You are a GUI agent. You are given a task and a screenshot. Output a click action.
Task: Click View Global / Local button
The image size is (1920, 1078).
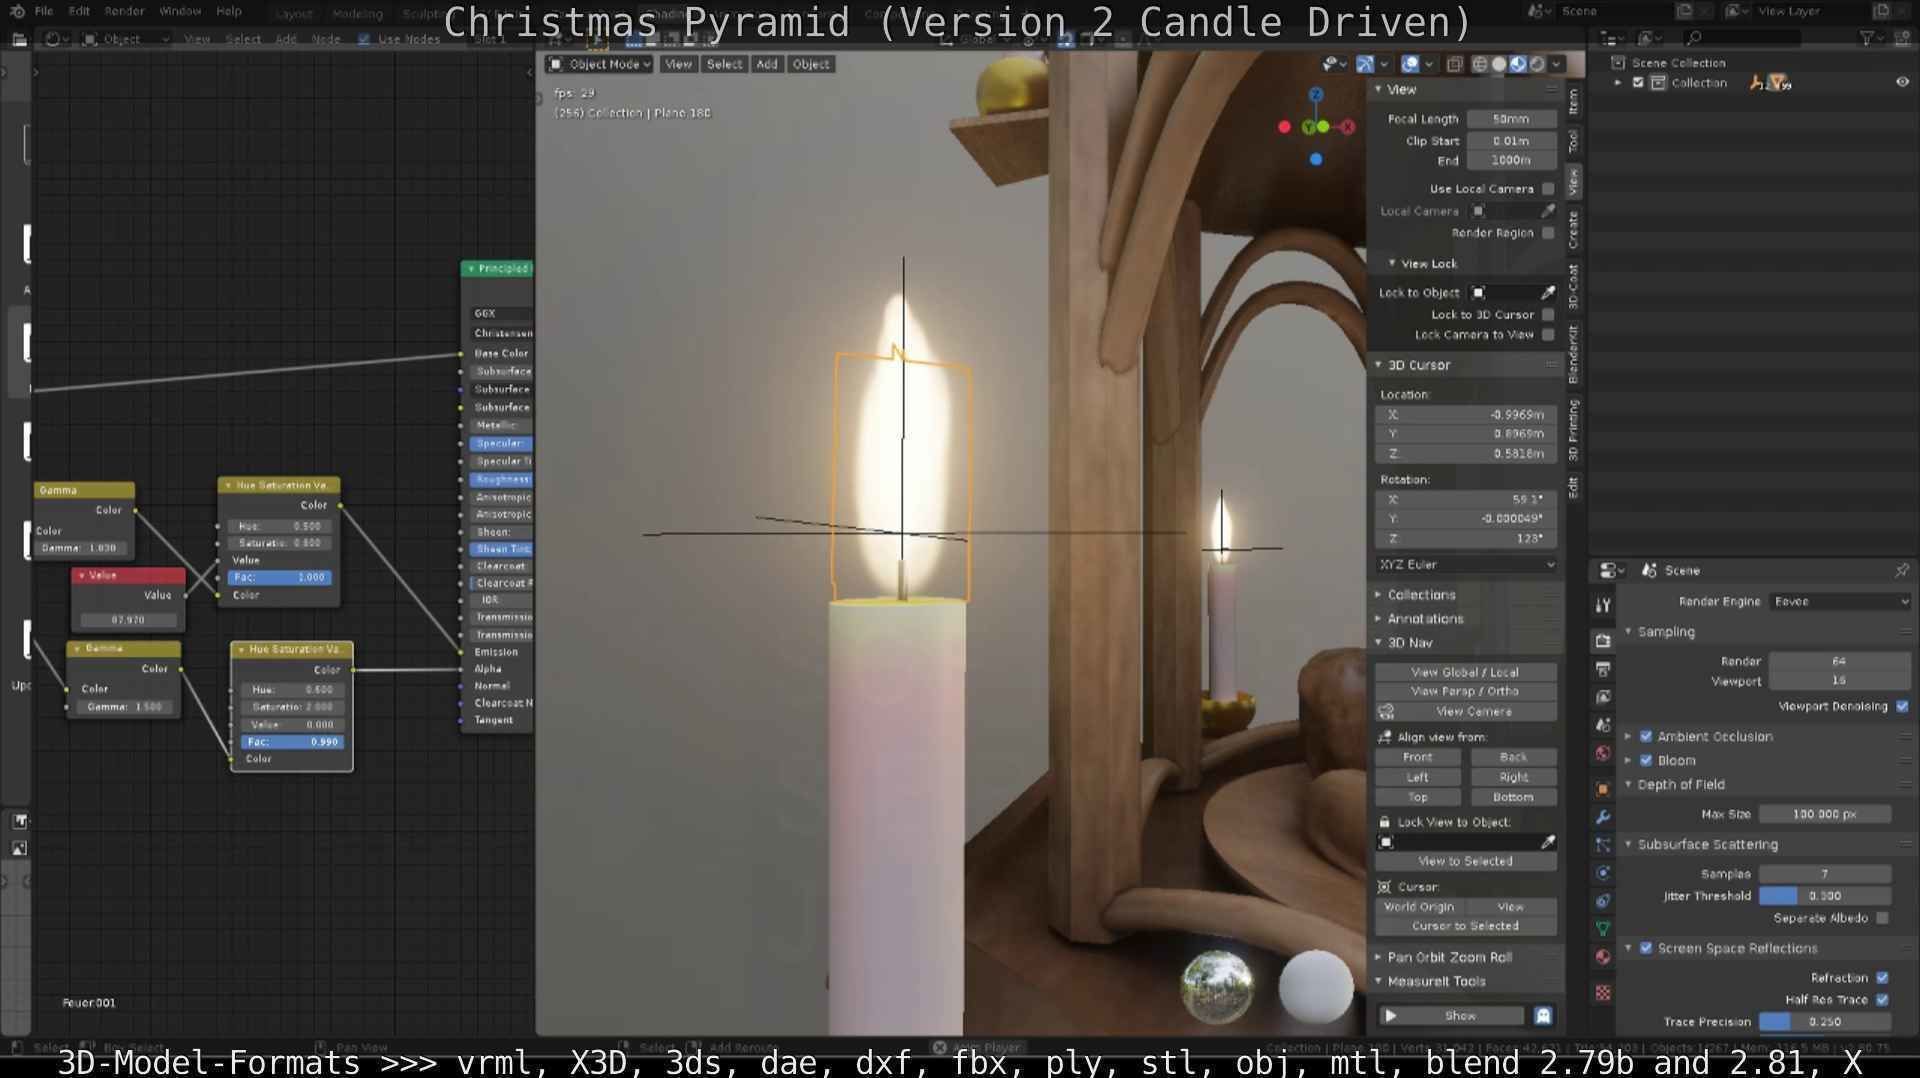1465,672
